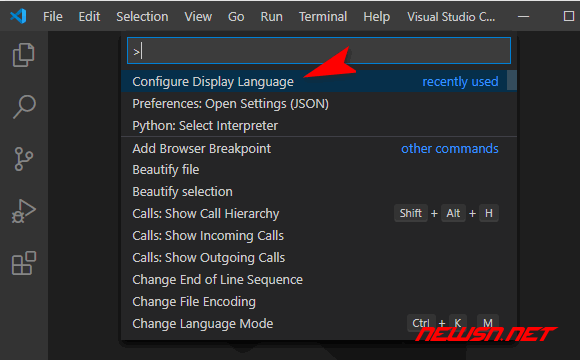Viewport: 580px width, 360px height.
Task: Open the Selection menu
Action: [142, 17]
